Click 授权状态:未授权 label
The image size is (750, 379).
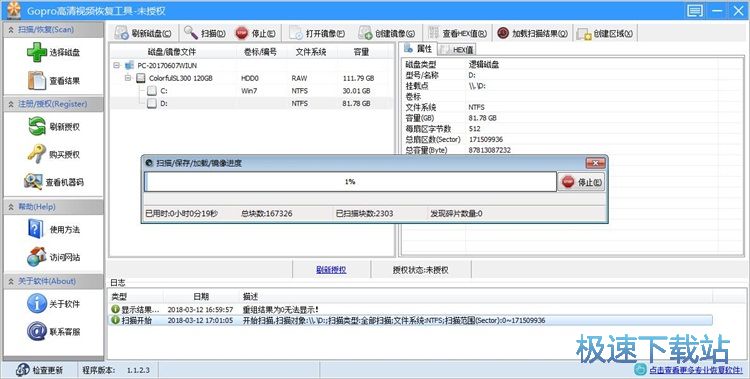click(x=420, y=270)
